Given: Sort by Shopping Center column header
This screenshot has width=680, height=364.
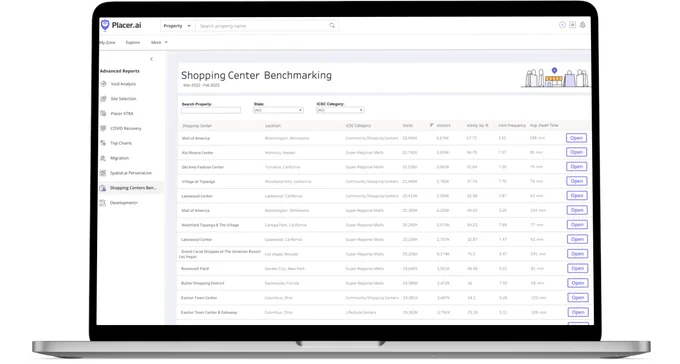Looking at the screenshot, I should coord(197,126).
